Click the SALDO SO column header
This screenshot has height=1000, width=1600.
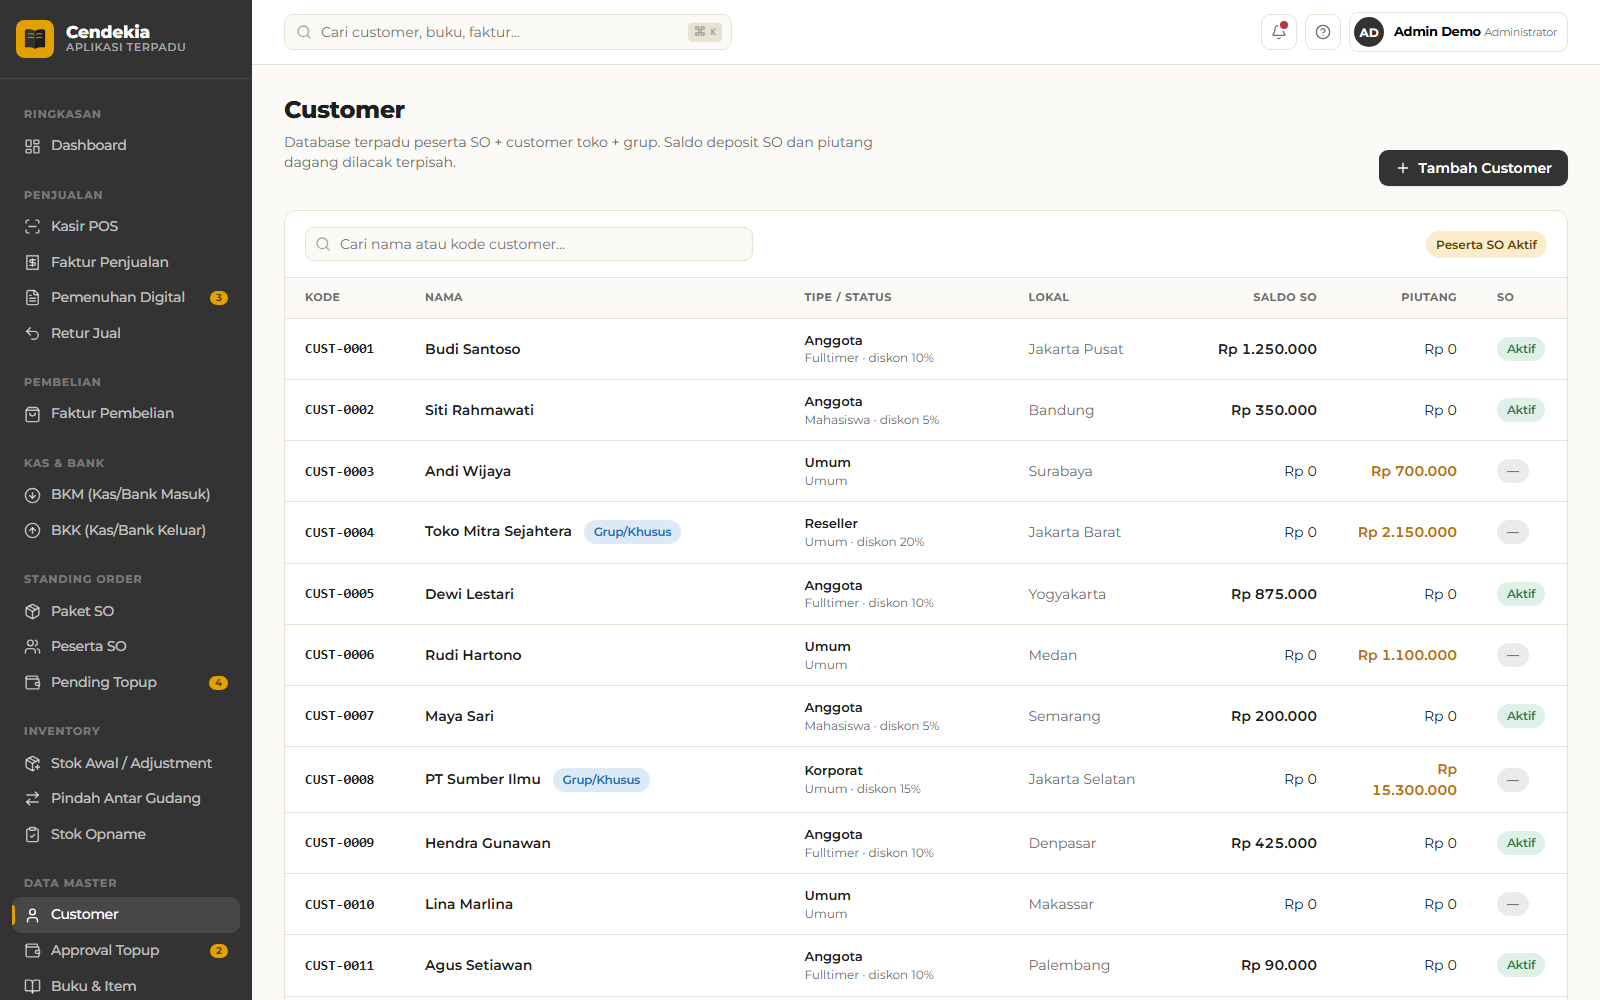point(1284,297)
